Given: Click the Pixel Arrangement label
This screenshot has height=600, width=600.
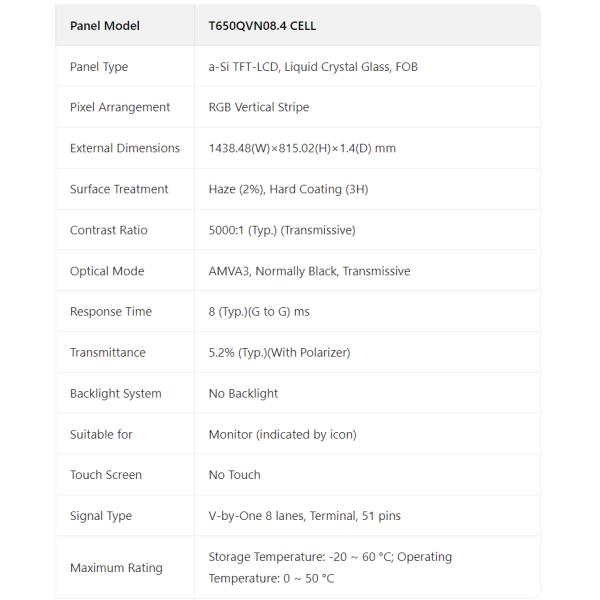Looking at the screenshot, I should [x=120, y=107].
